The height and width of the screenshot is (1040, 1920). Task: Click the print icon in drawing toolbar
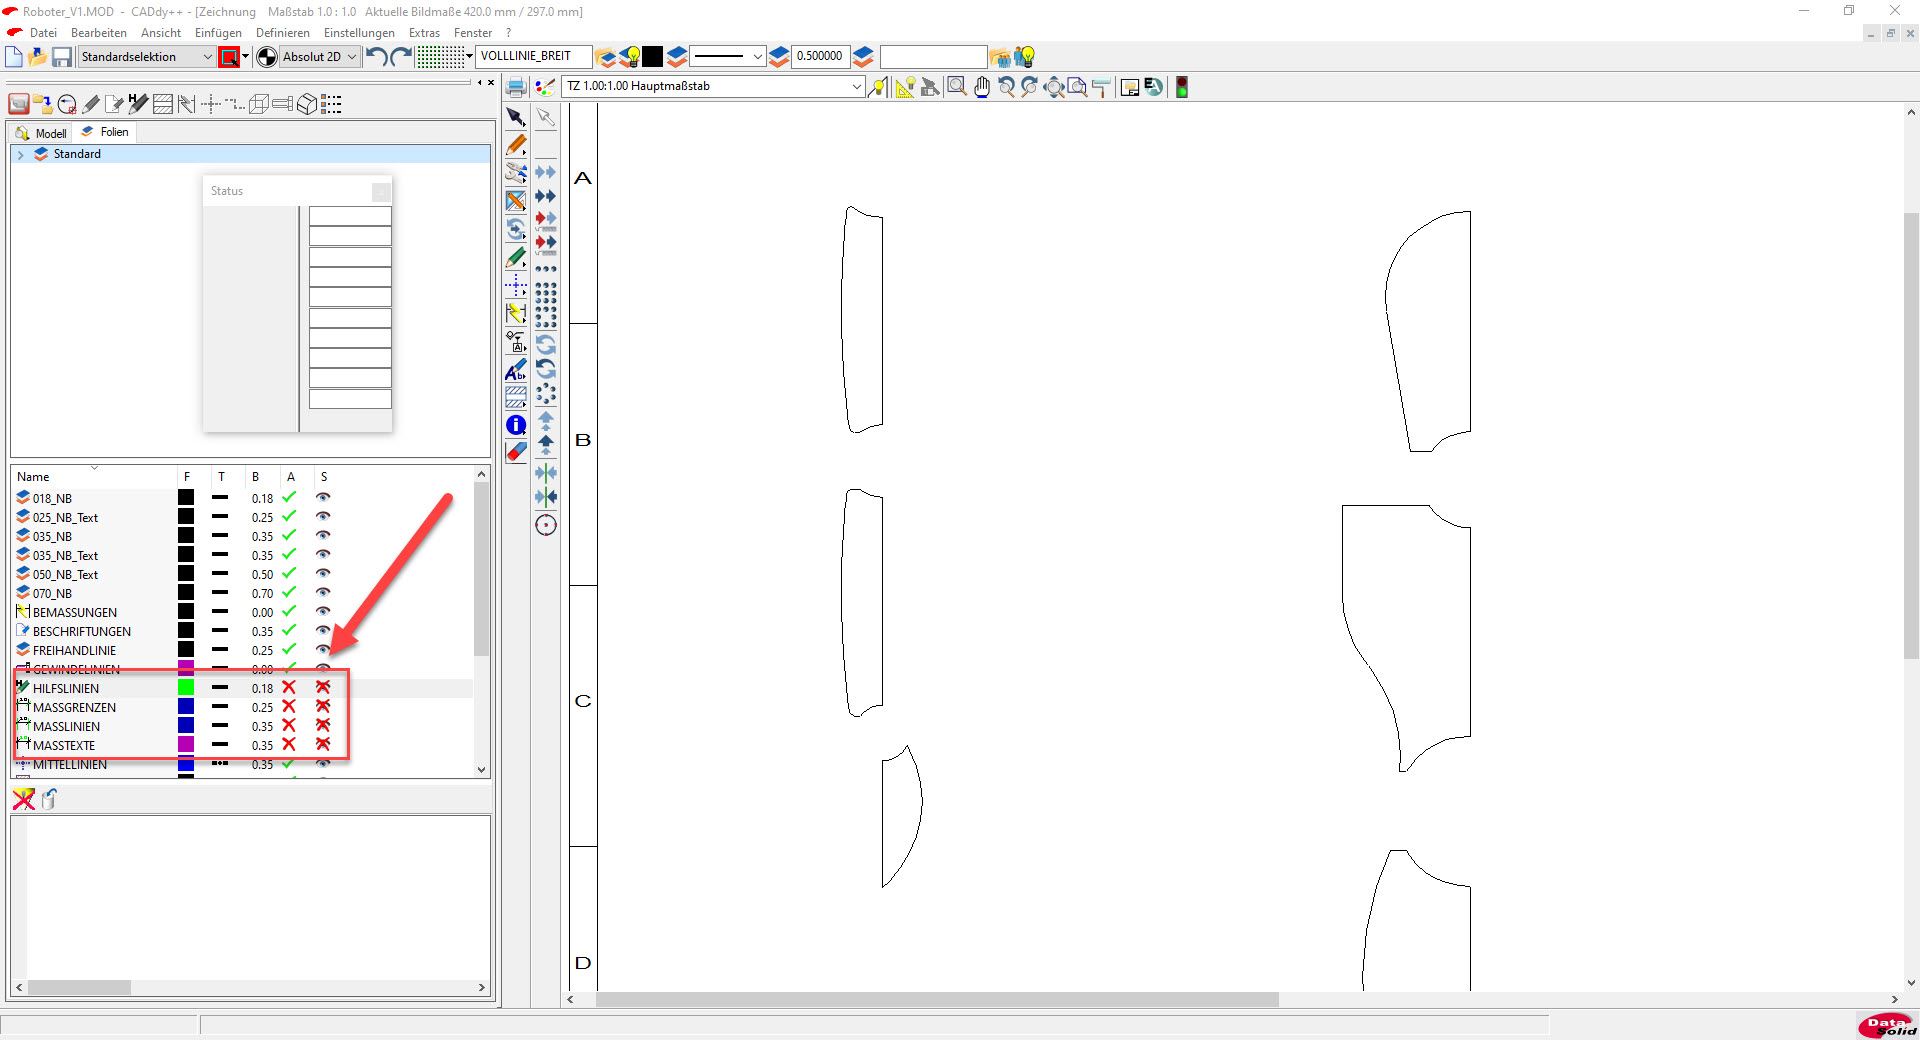coord(516,87)
